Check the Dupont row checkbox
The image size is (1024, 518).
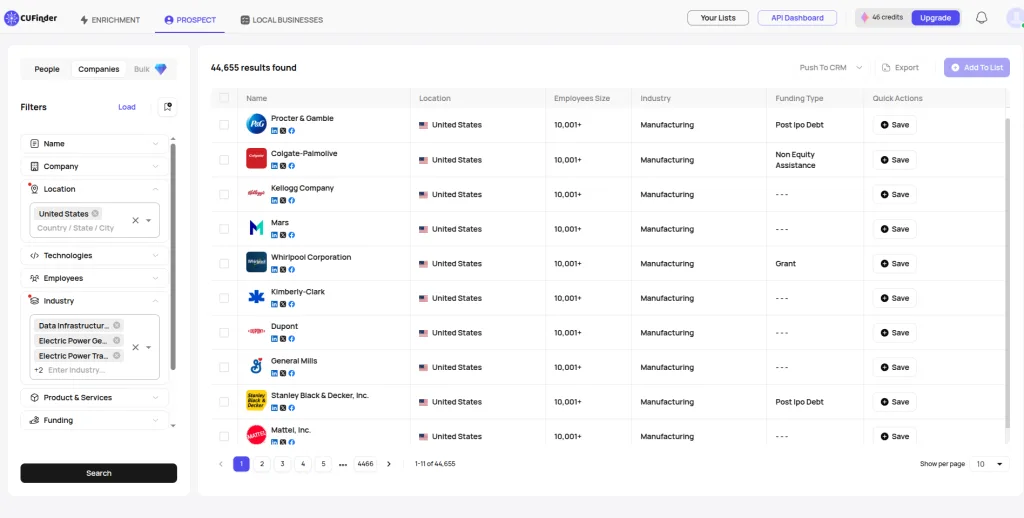click(224, 332)
